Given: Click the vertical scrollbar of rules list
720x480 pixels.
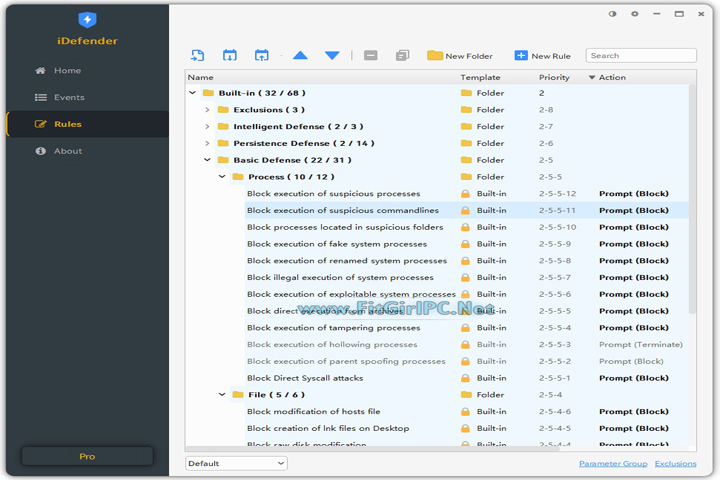Looking at the screenshot, I should click(693, 200).
